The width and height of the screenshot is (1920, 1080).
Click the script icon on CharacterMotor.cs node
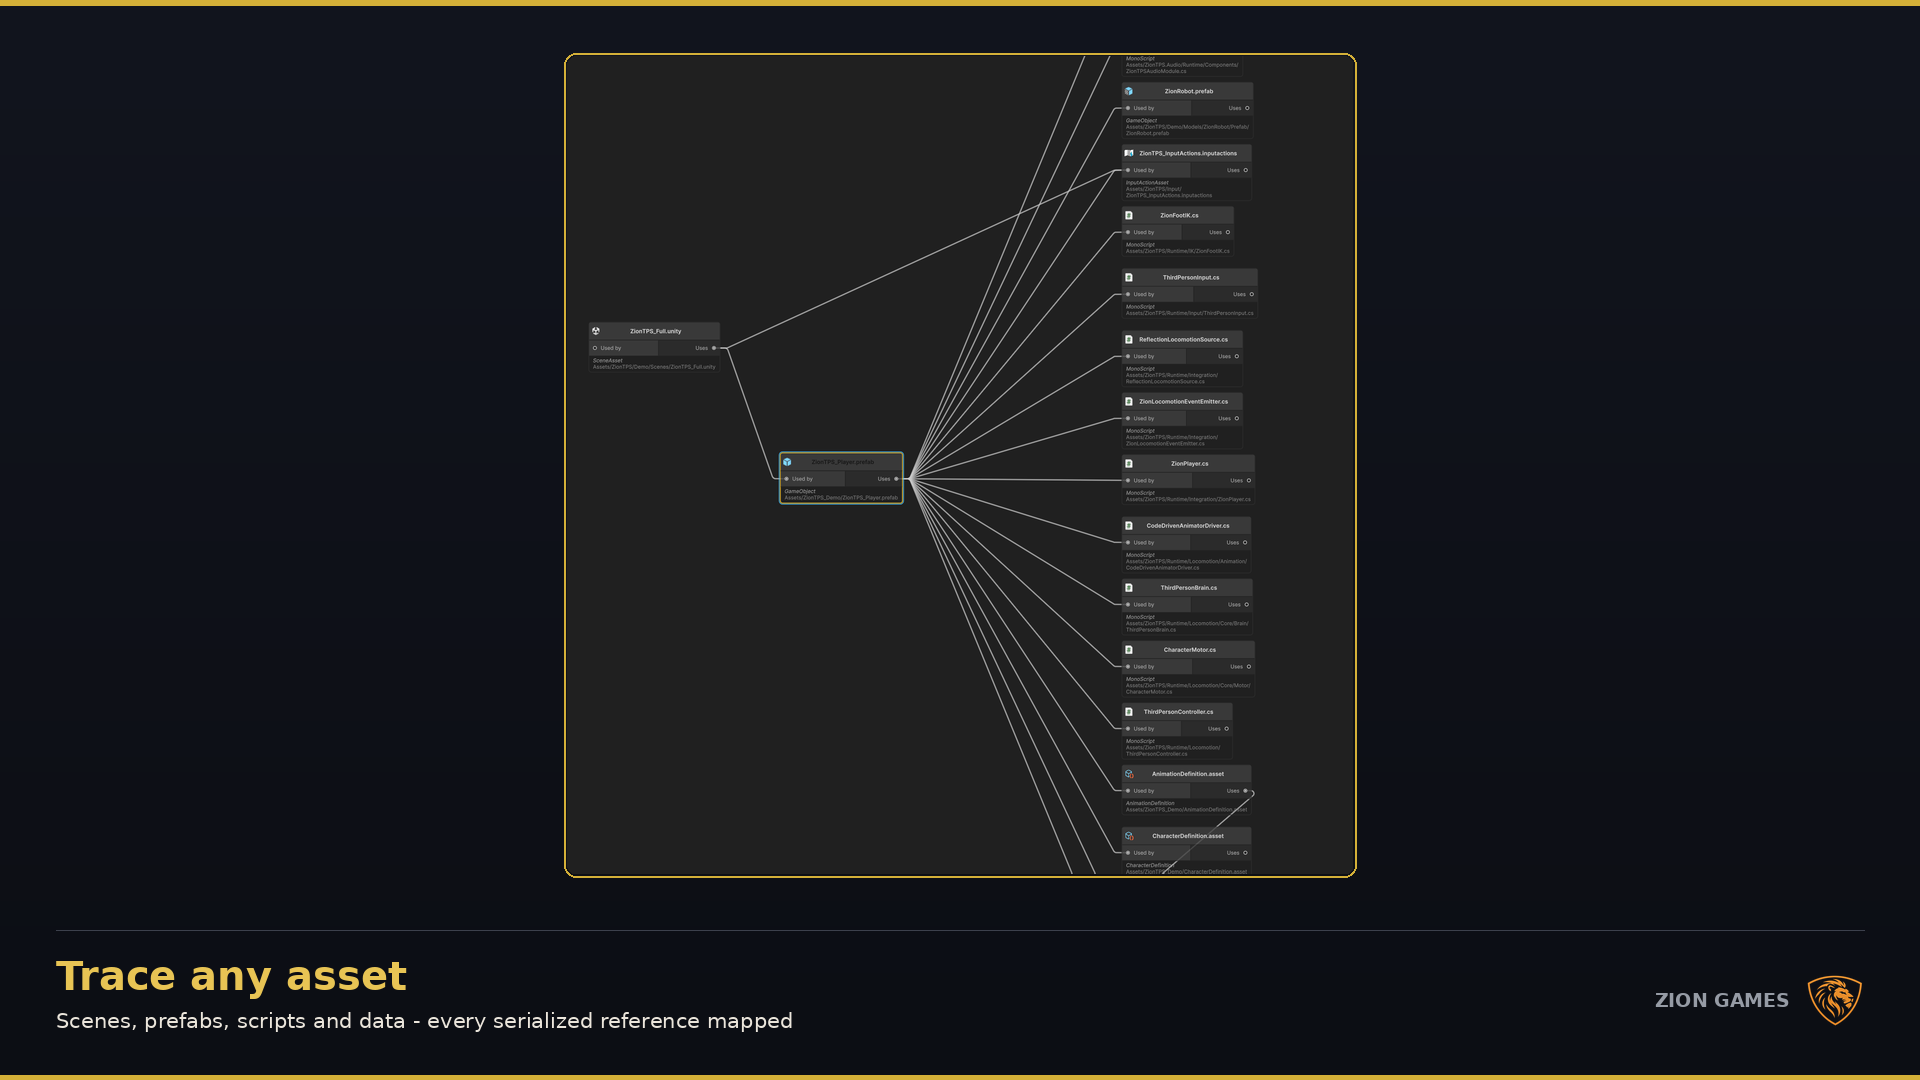(1129, 649)
